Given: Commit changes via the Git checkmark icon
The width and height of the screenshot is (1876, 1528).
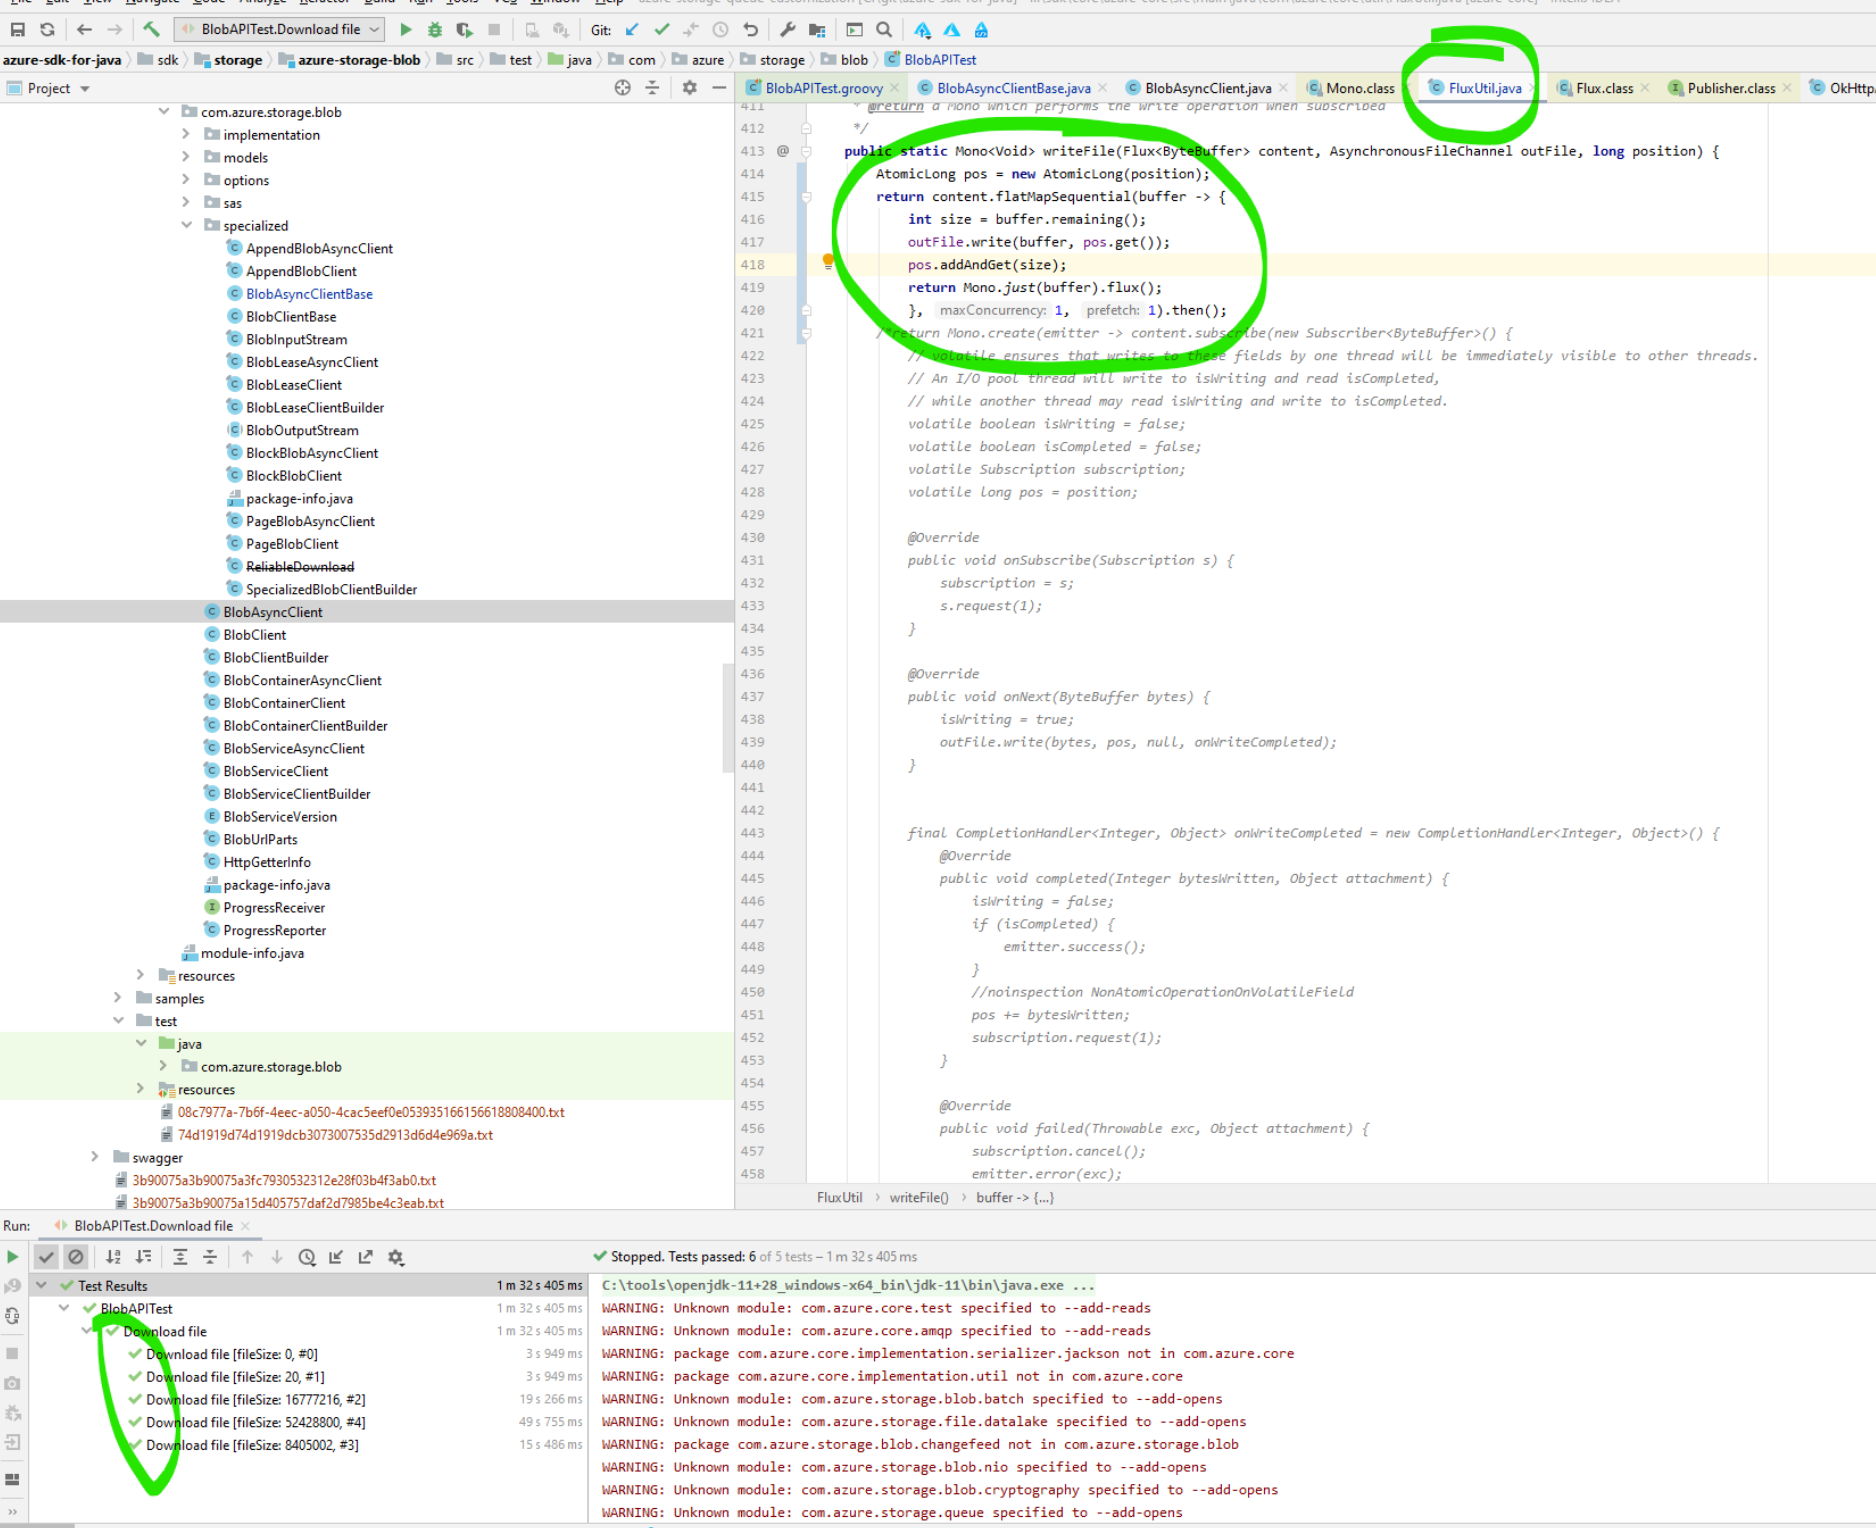Looking at the screenshot, I should pos(662,29).
